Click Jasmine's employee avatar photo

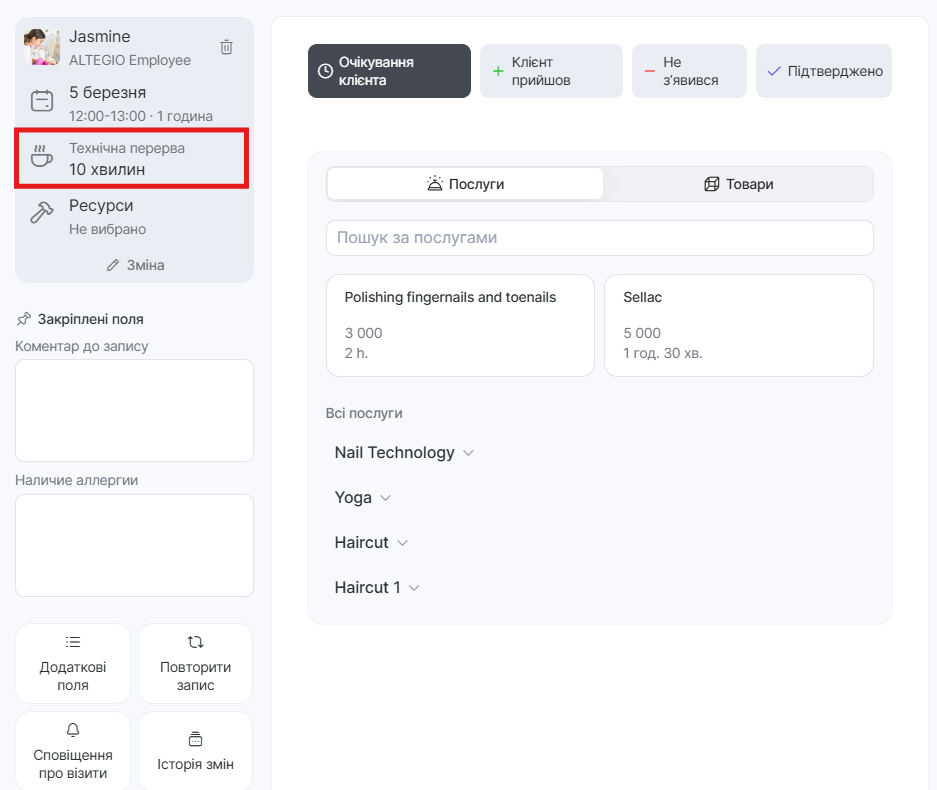[42, 47]
